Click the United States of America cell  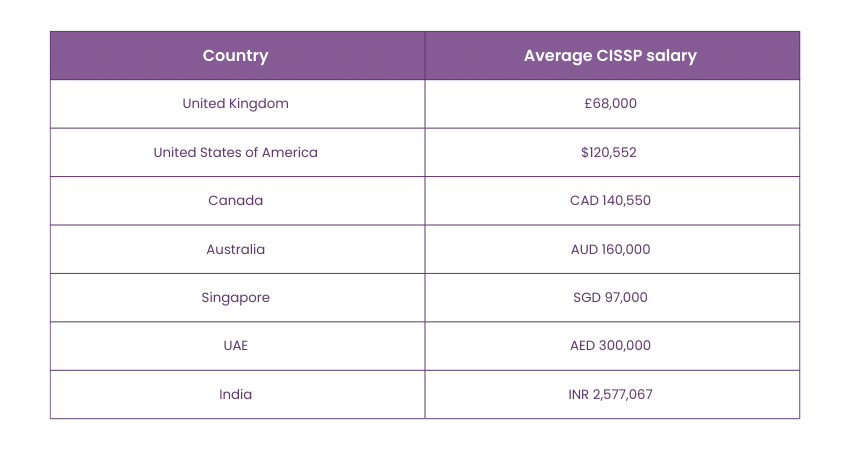tap(236, 152)
